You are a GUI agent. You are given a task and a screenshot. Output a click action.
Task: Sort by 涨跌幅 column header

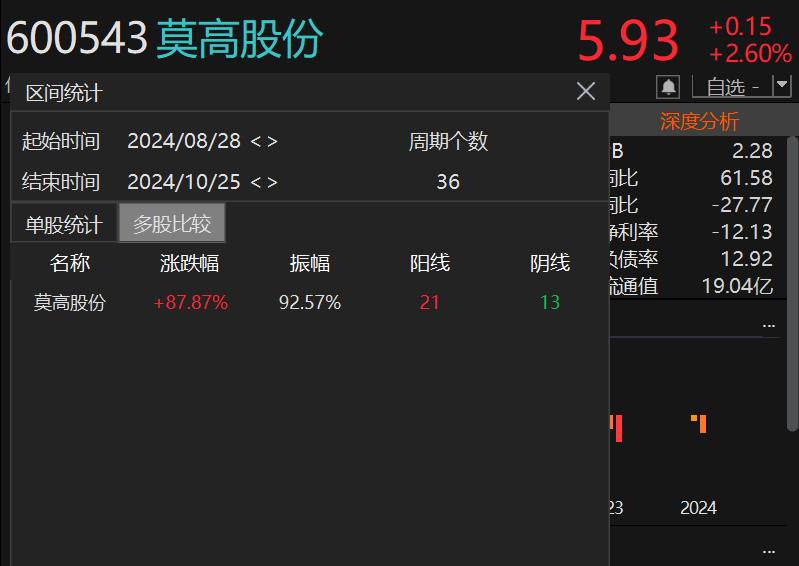point(190,263)
